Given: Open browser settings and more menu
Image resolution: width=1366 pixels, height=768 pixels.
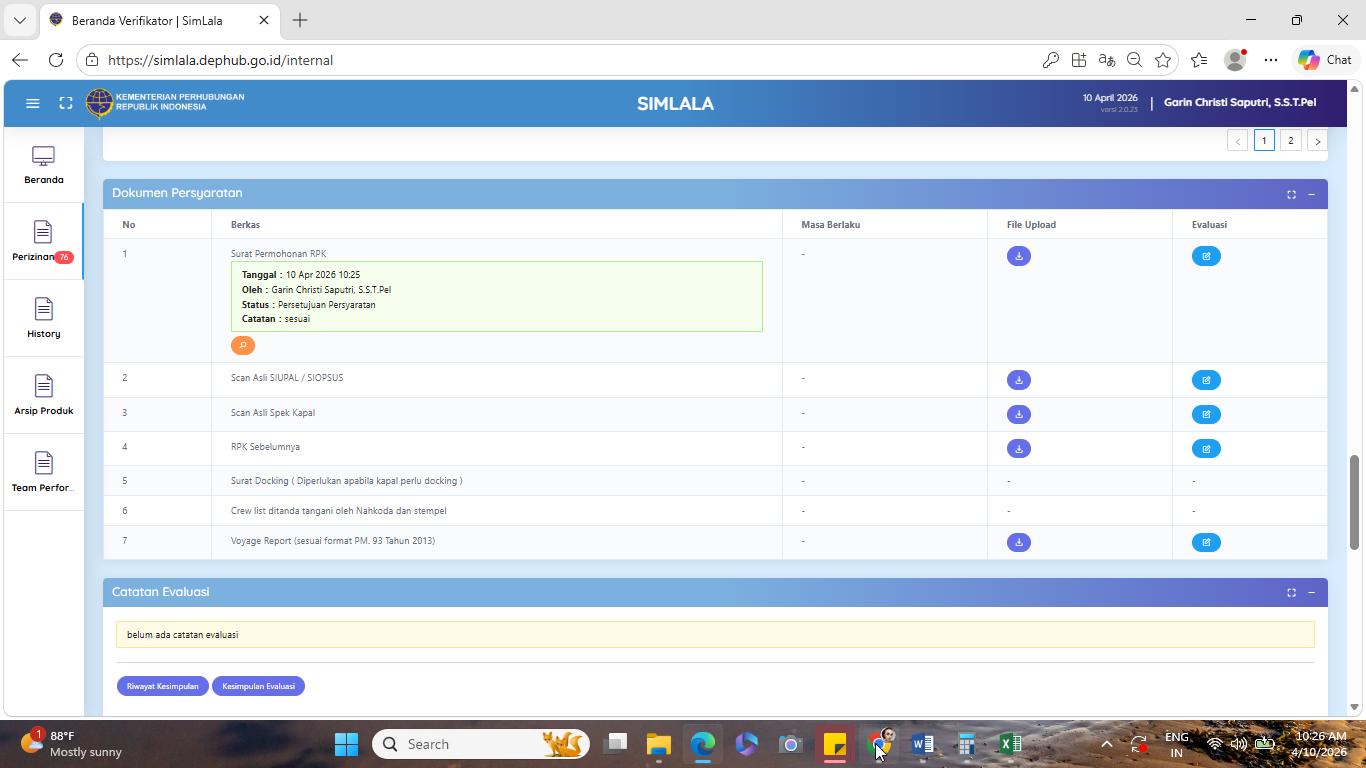Looking at the screenshot, I should coord(1271,60).
